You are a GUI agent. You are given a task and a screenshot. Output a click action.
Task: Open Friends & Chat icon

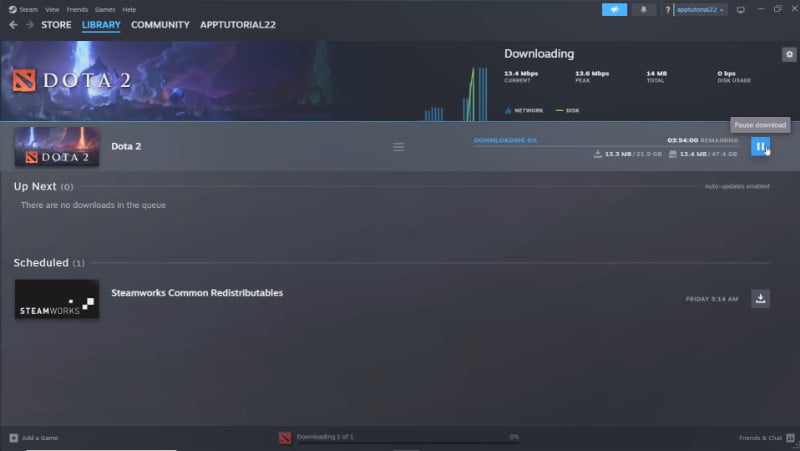790,438
